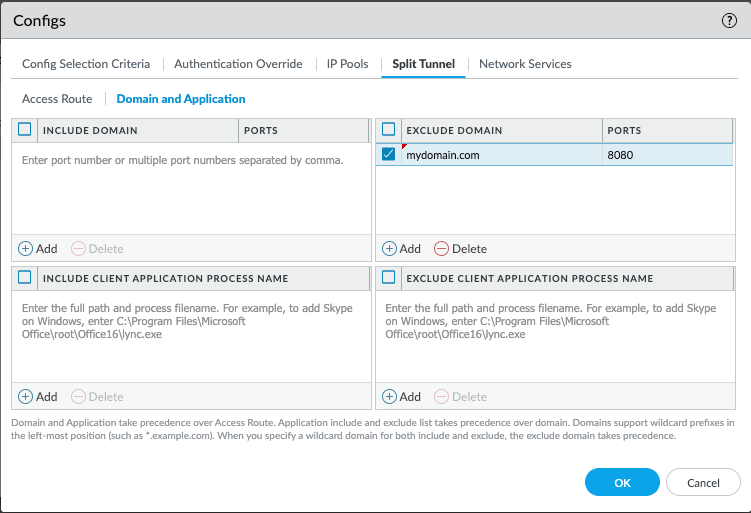Open the Authentication Override tab
Screen dimensions: 751x513
point(238,64)
